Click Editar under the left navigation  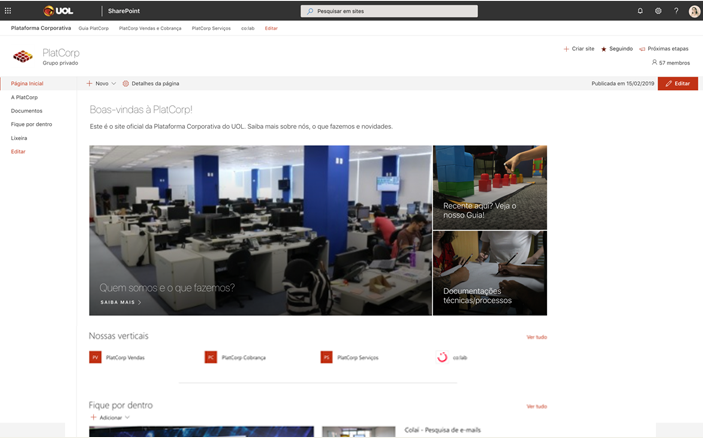click(x=18, y=152)
